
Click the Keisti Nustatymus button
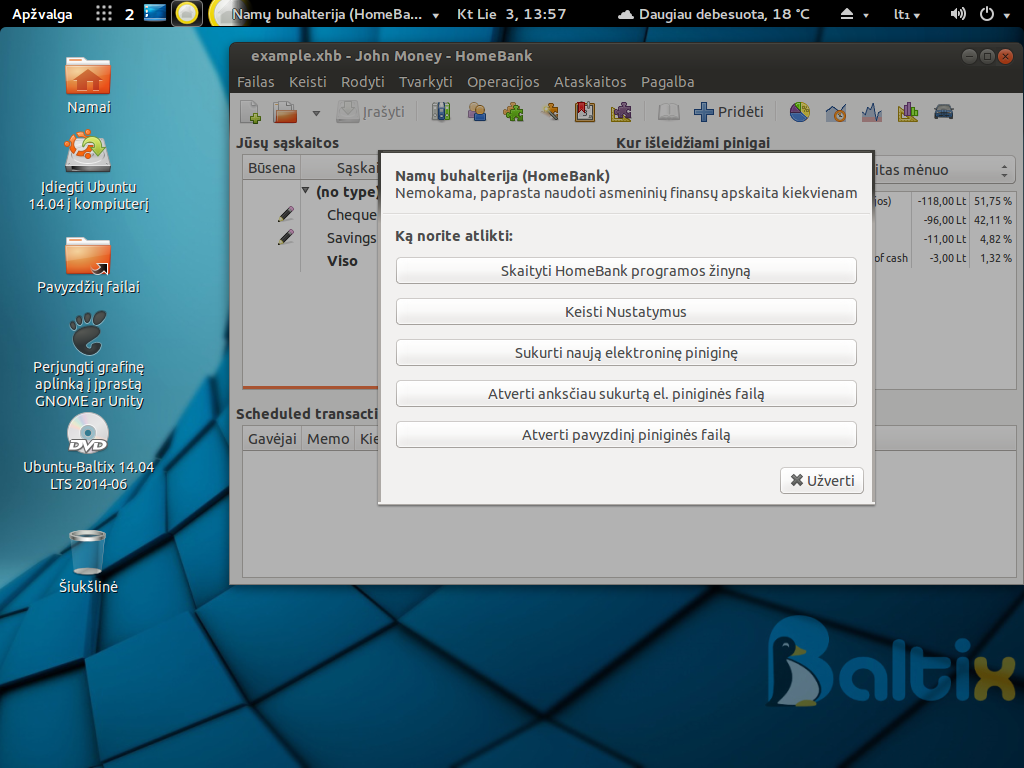click(x=626, y=312)
